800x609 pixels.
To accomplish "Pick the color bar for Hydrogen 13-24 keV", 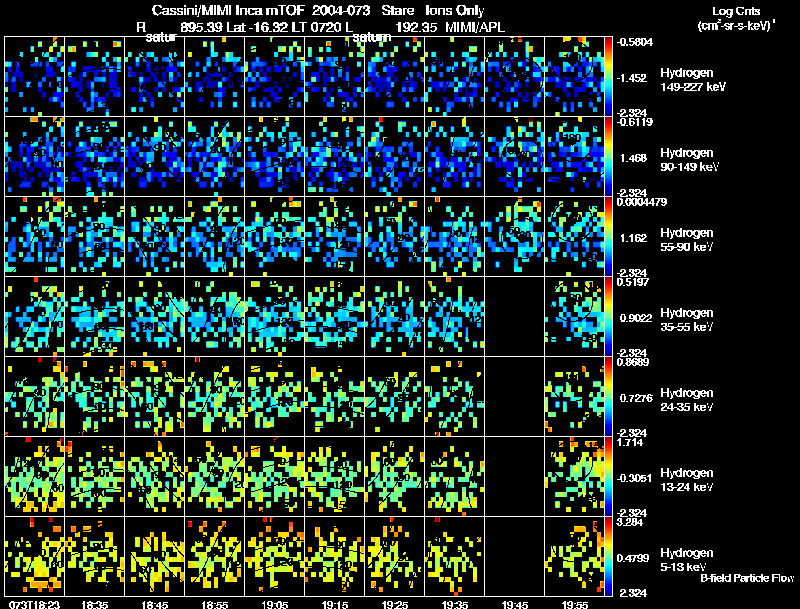I will pos(608,477).
